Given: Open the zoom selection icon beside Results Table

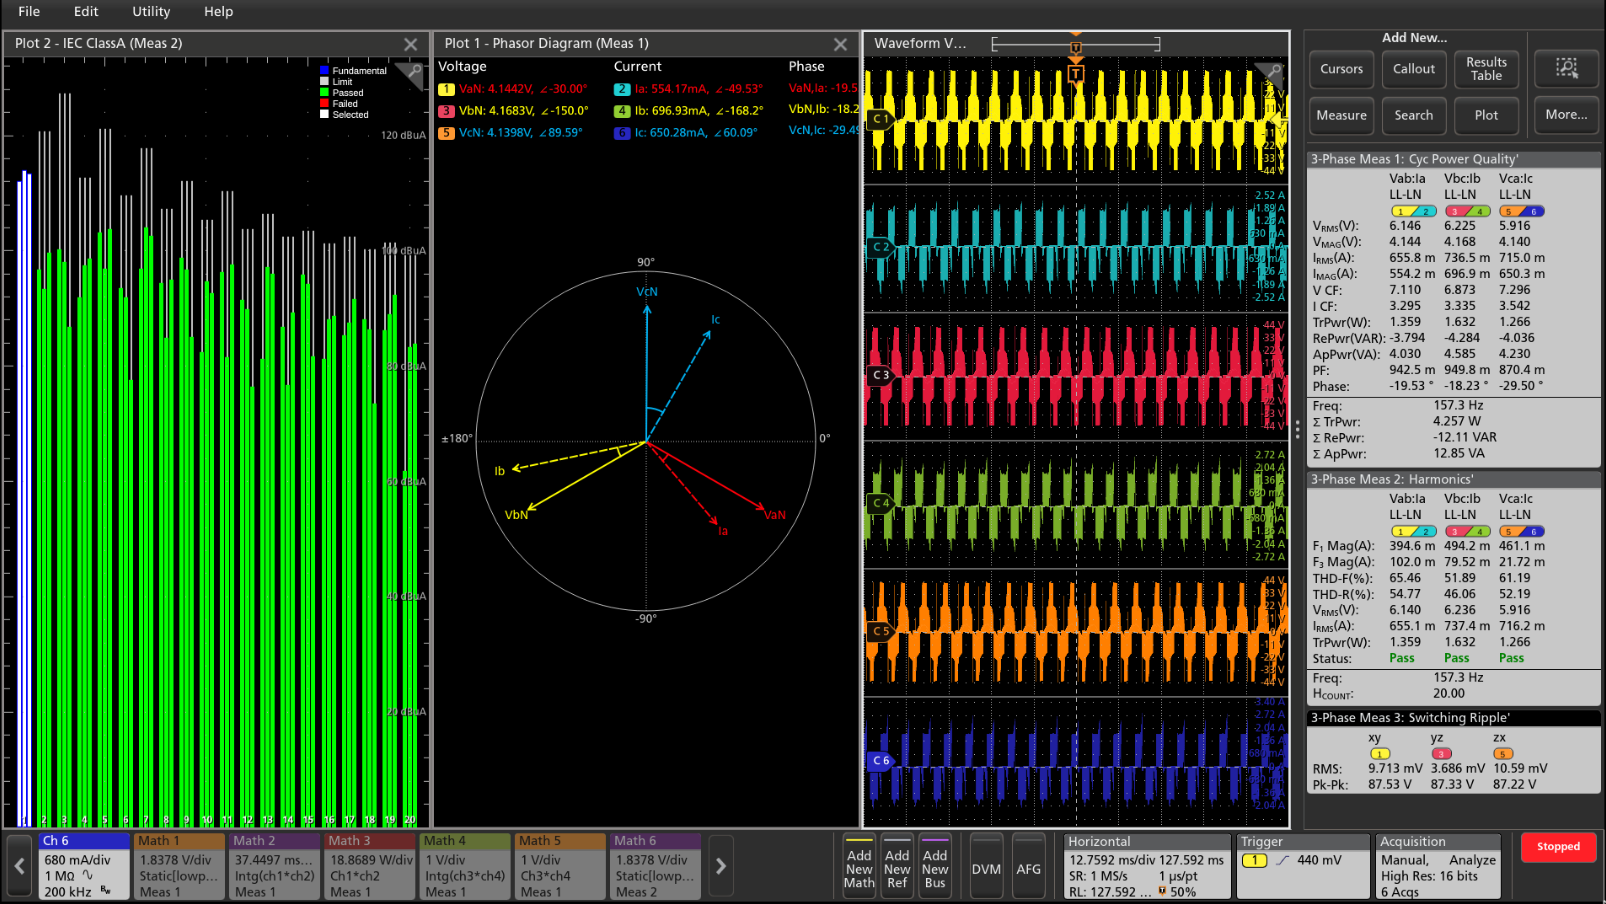Looking at the screenshot, I should click(x=1565, y=69).
